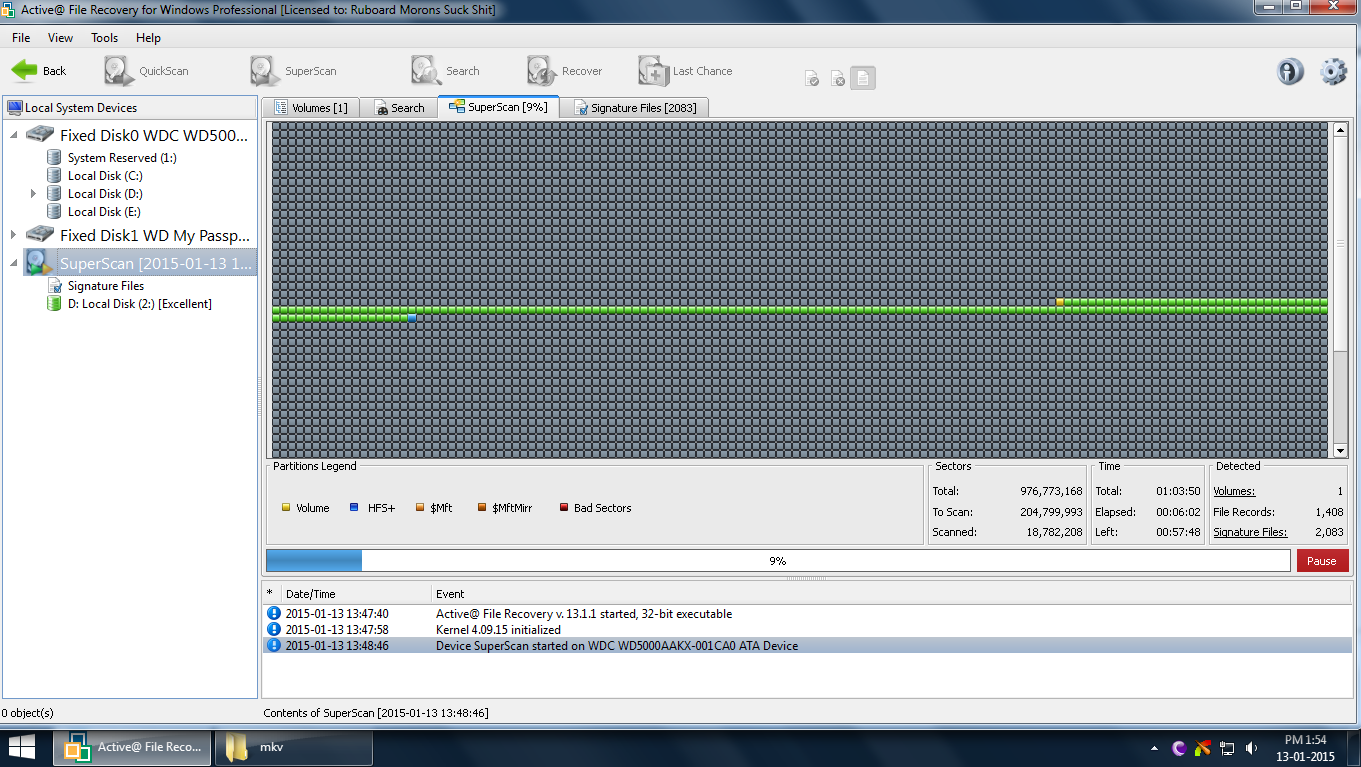Viewport: 1361px width, 767px height.
Task: Show hidden tray icons arrow
Action: 1157,748
